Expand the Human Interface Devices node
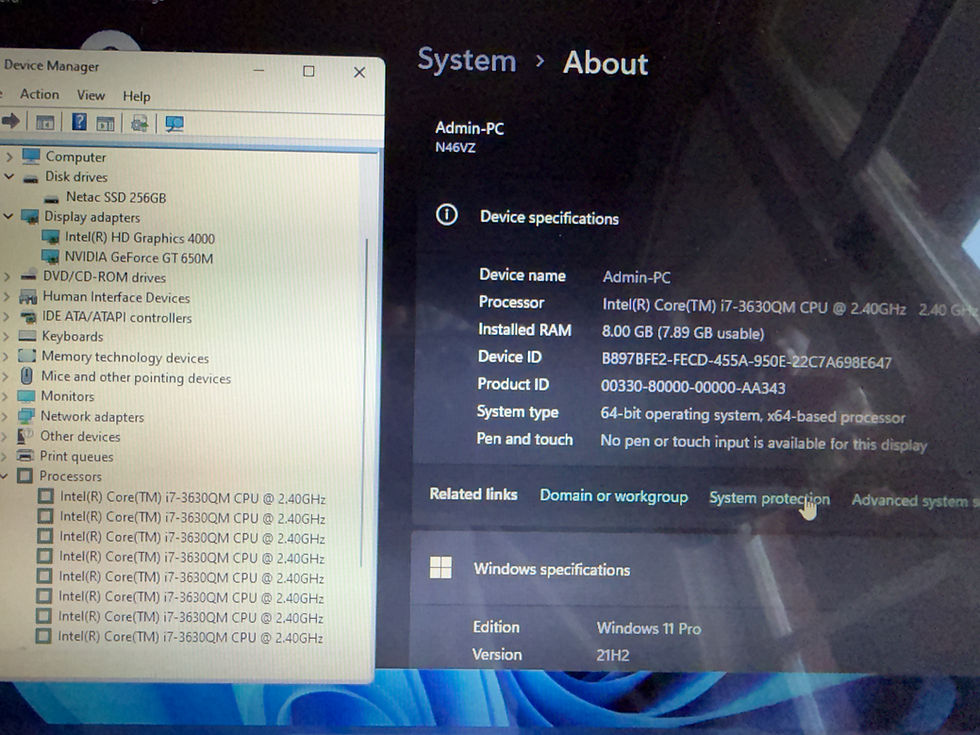 click(x=6, y=296)
